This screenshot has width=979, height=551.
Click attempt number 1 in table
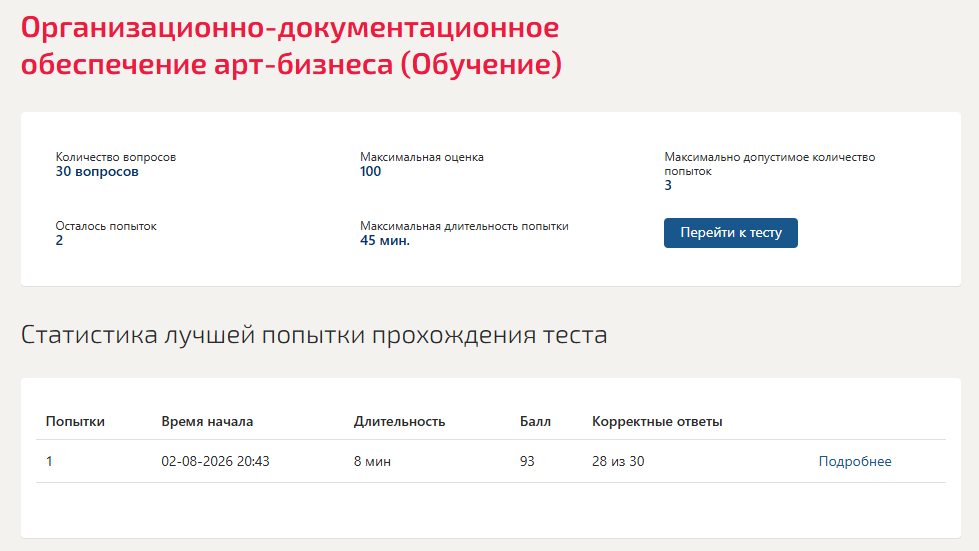pos(49,461)
